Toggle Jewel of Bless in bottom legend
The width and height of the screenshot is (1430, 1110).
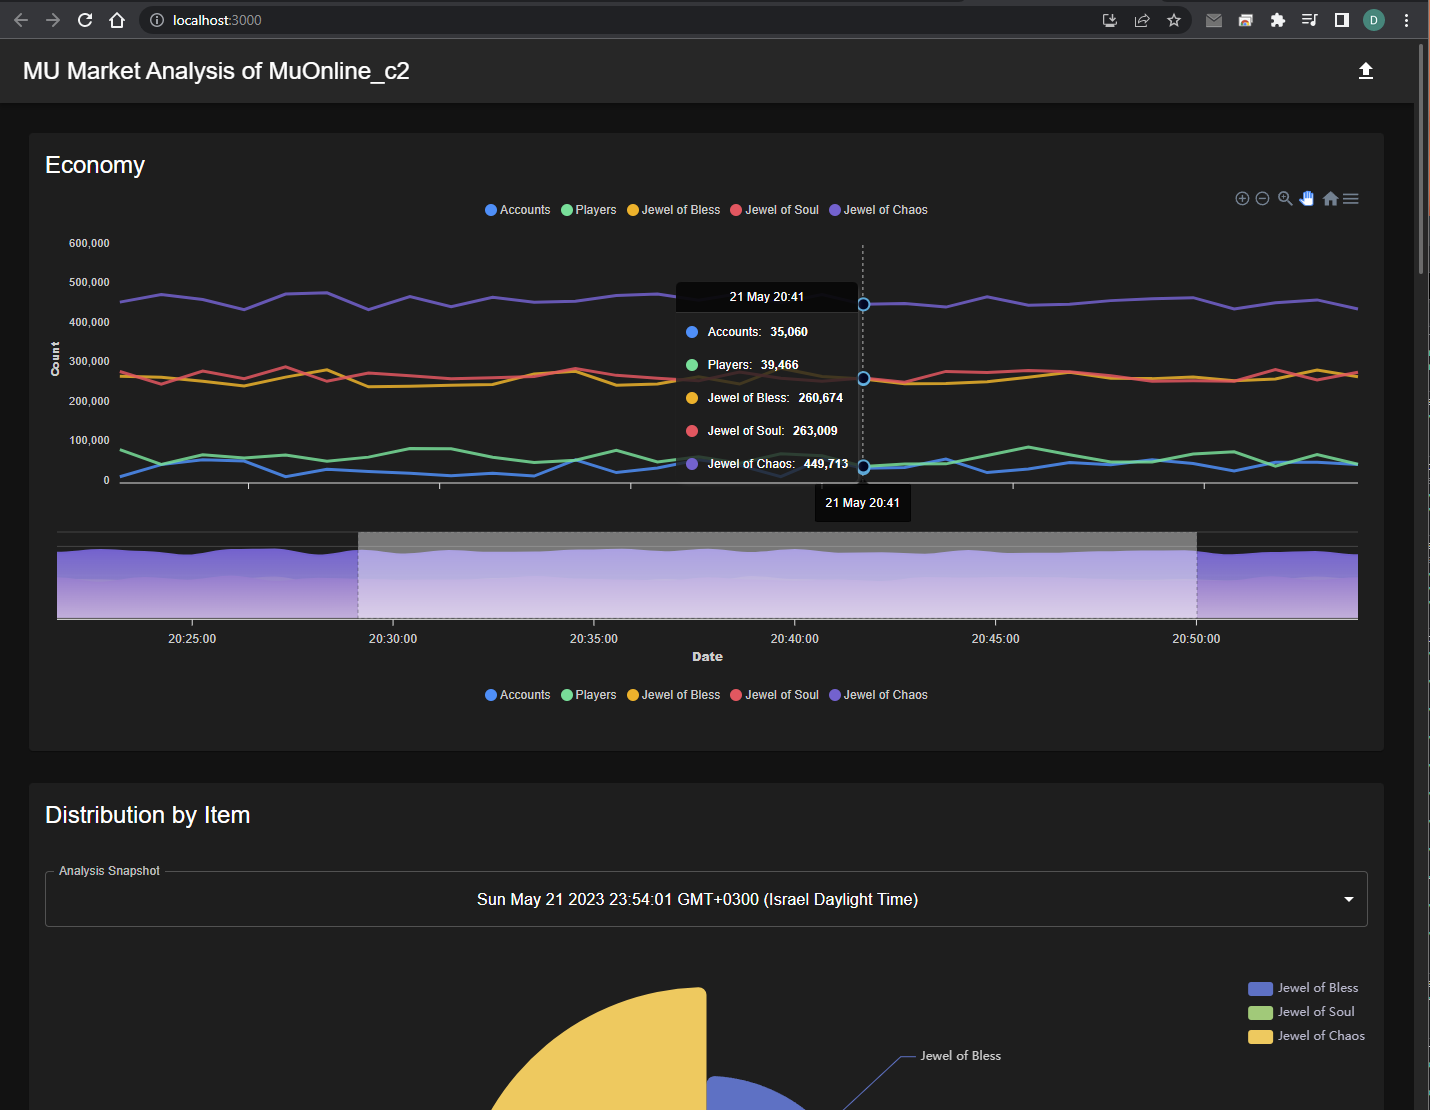tap(674, 695)
